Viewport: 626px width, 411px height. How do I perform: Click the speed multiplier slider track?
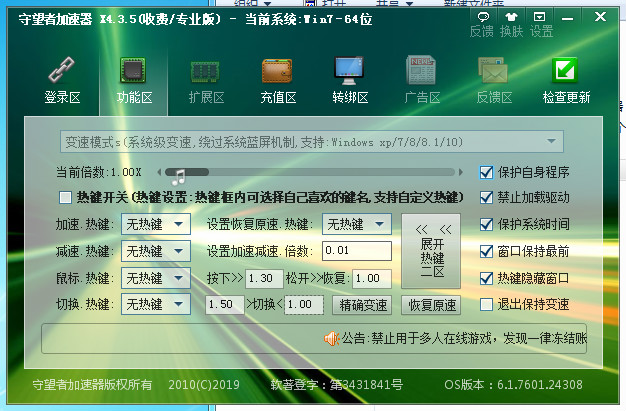pos(310,172)
